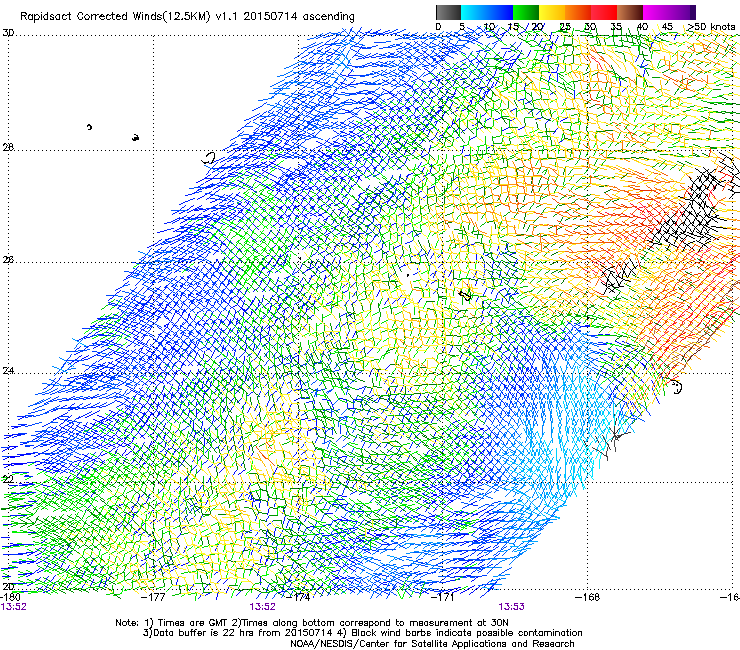This screenshot has width=740, height=650.
Task: Click the island outline near the map center
Action: point(465,295)
